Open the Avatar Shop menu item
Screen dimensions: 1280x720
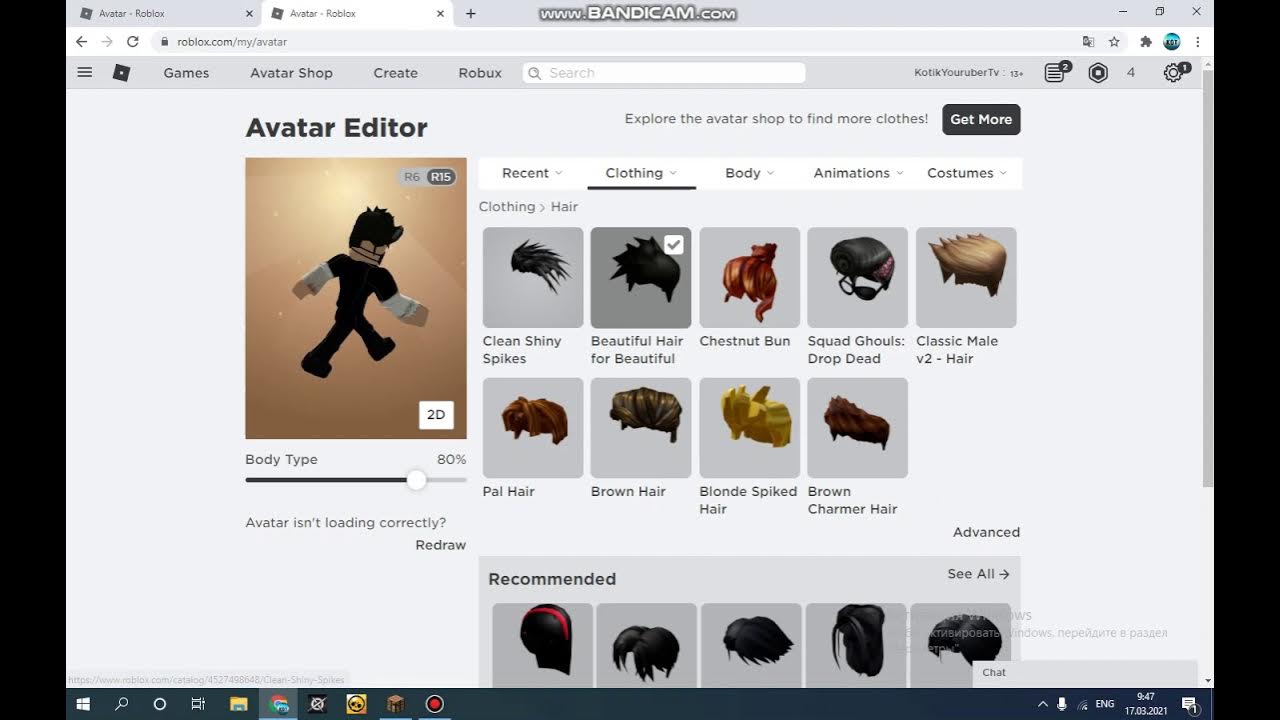point(291,73)
